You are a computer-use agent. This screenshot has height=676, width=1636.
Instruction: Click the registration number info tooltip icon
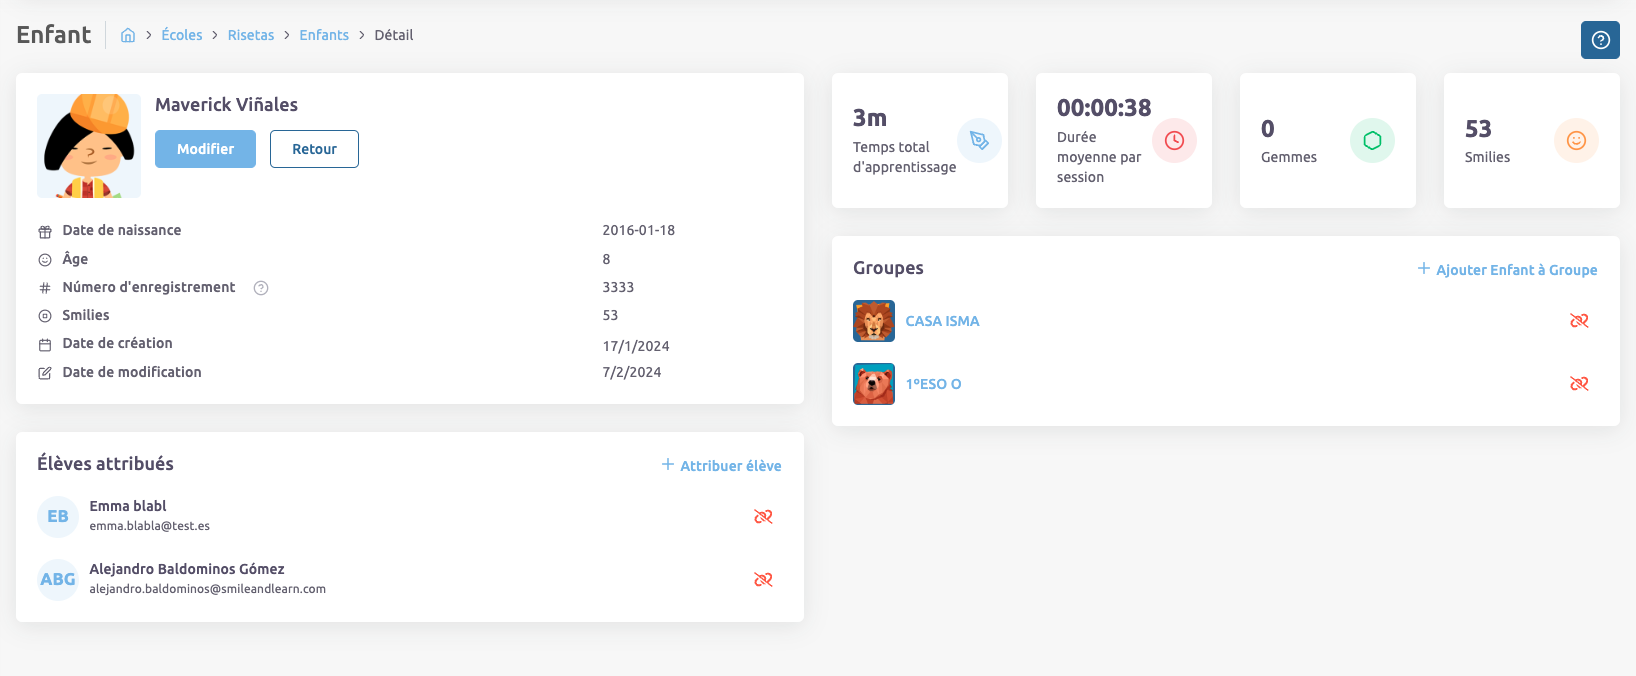(261, 288)
